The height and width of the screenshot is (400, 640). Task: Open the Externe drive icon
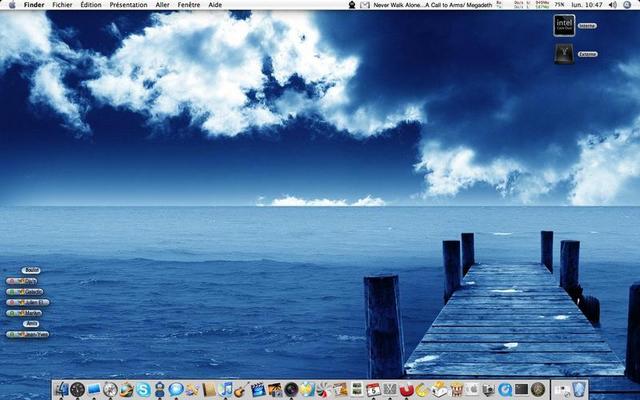pos(564,54)
